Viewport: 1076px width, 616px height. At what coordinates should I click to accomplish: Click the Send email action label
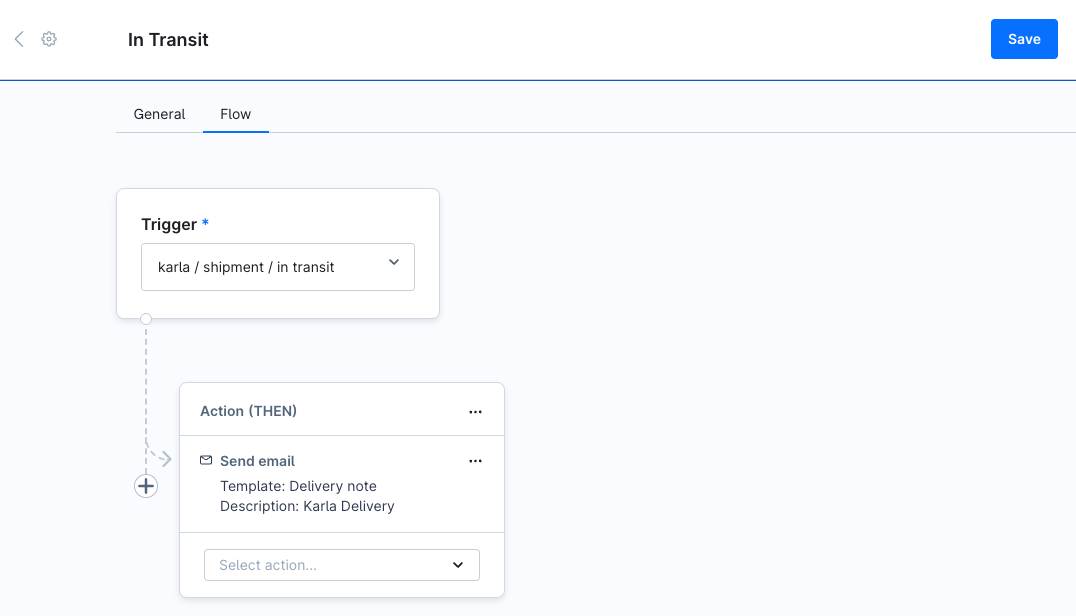click(x=257, y=460)
